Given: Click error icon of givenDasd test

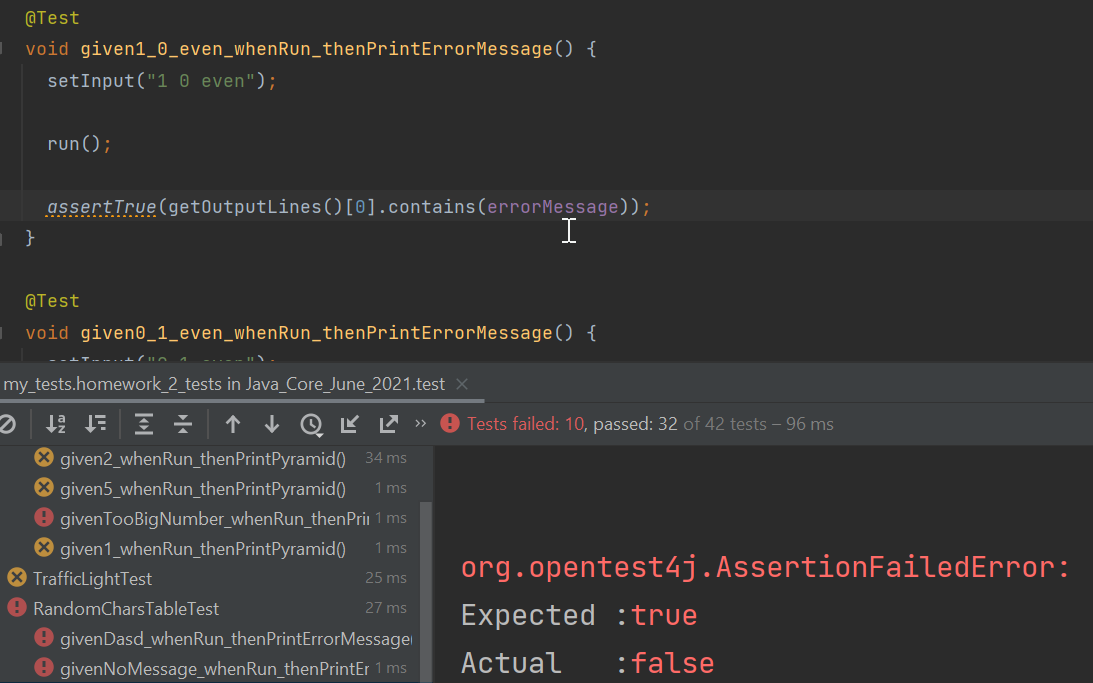Looking at the screenshot, I should tap(44, 637).
